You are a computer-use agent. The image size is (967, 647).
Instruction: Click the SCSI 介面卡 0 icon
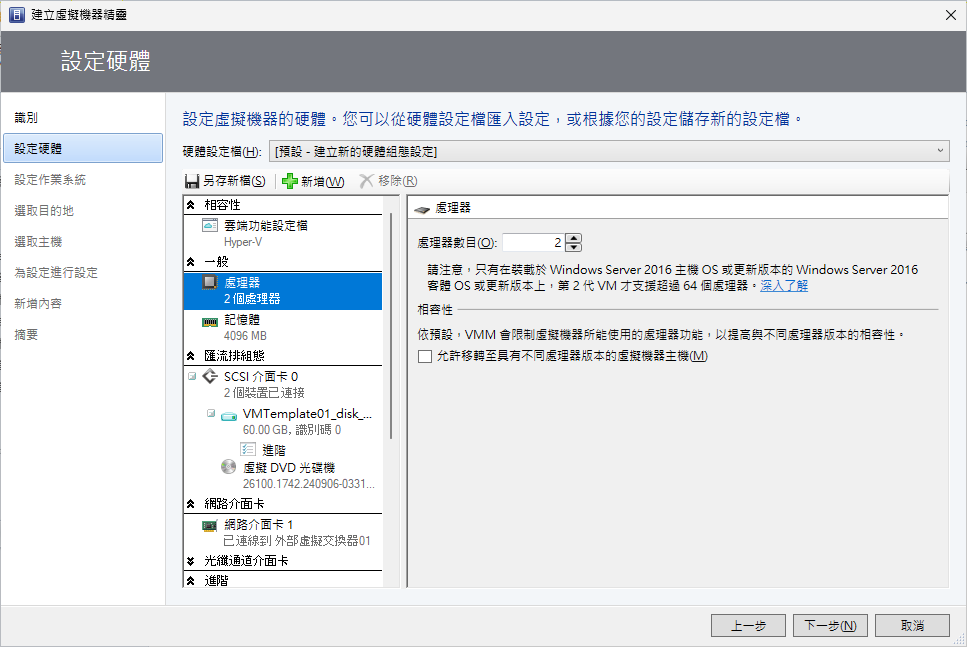[210, 377]
